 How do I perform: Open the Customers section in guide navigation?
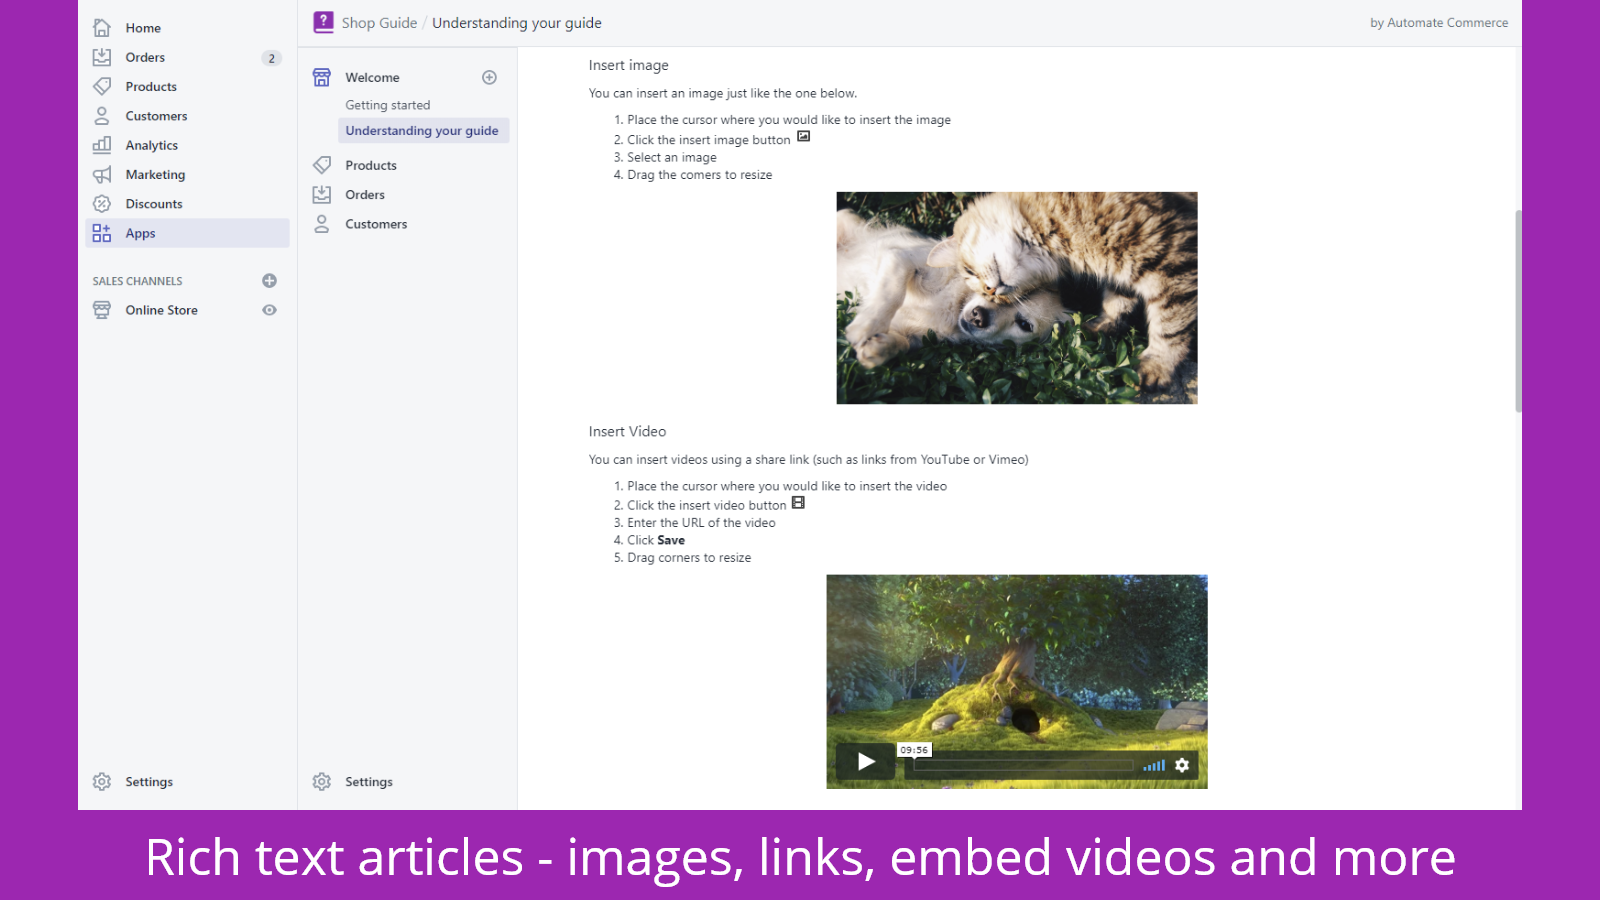376,224
